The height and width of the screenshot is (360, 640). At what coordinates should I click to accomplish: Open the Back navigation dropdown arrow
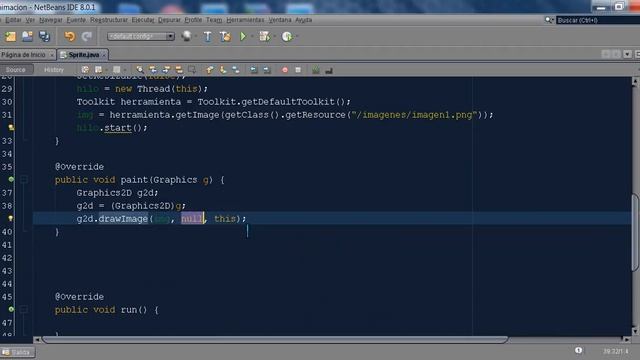[x=107, y=70]
